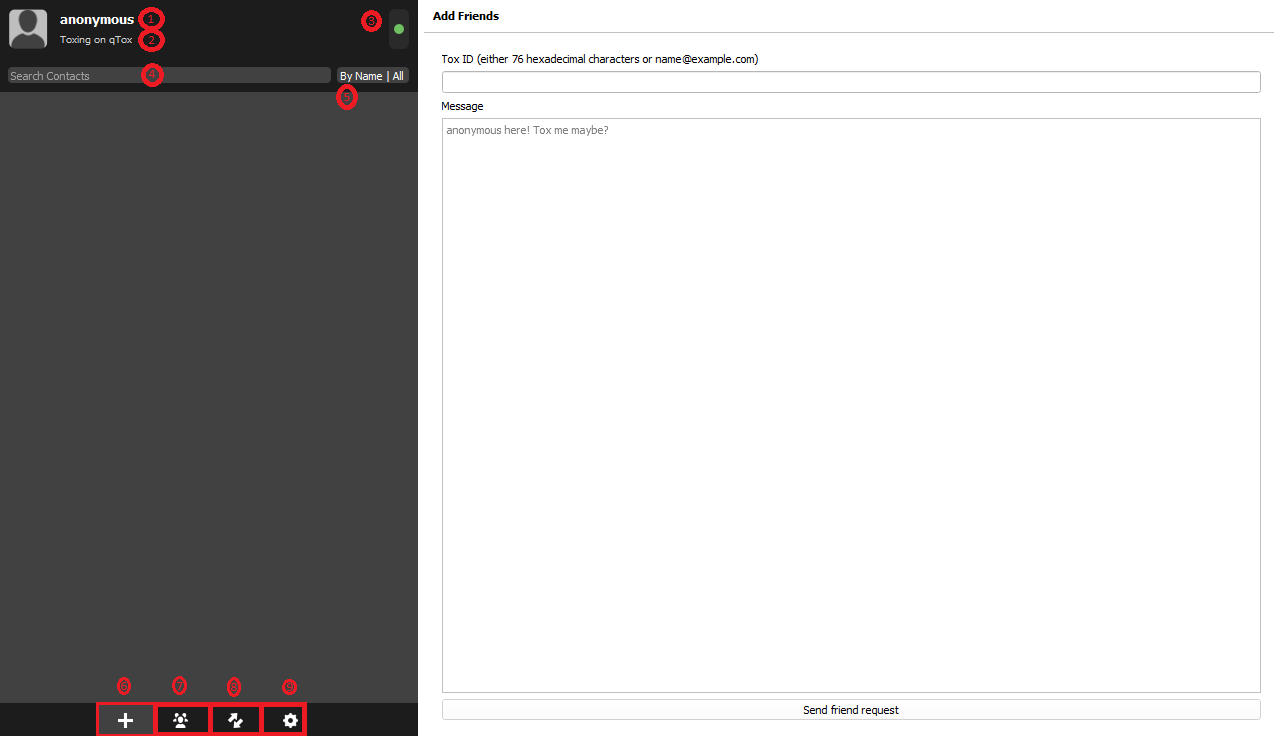1274x736 pixels.
Task: Click inside the Message text area
Action: [850, 400]
